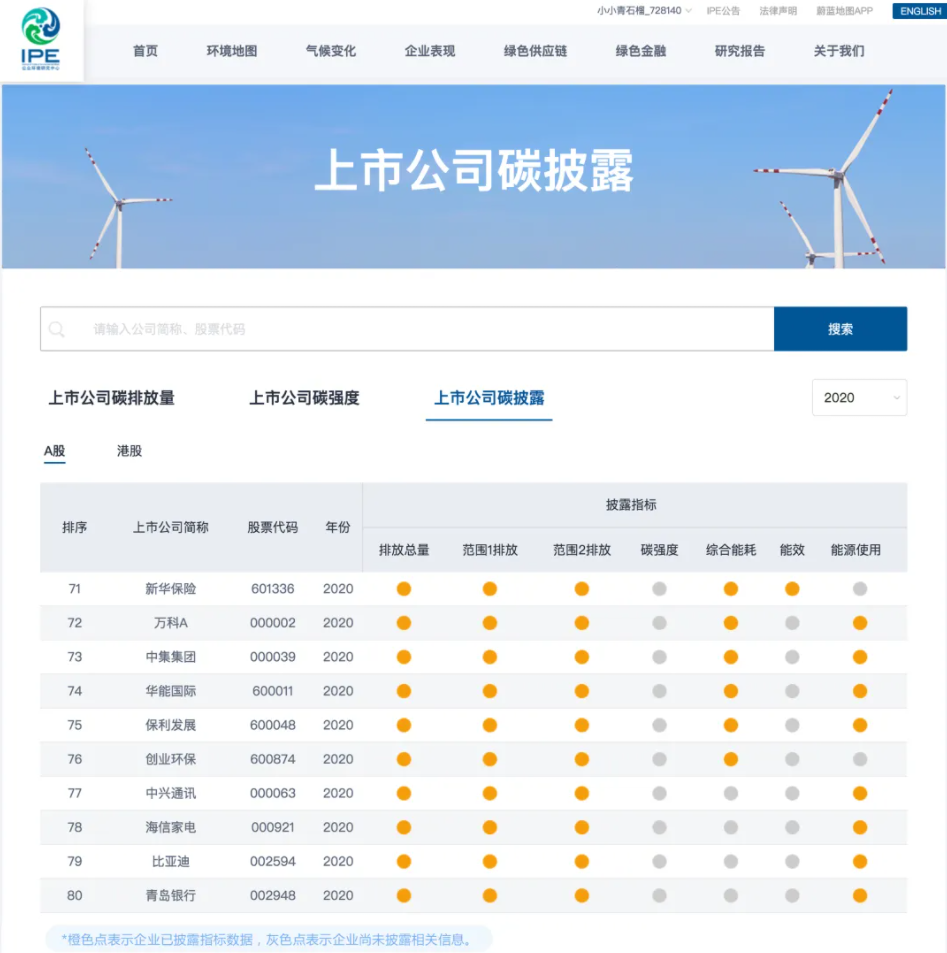This screenshot has height=953, width=947.
Task: Click stock code 000002
Action: [273, 623]
